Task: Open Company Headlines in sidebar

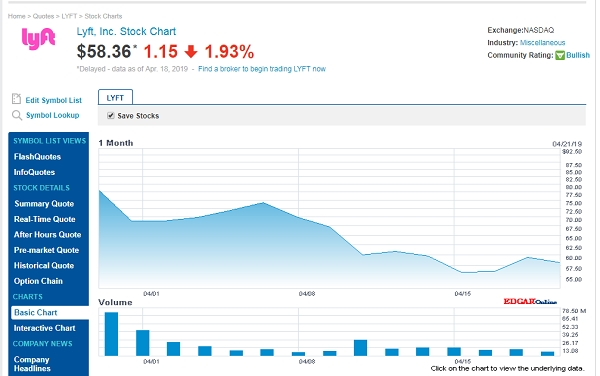Action: (32, 364)
